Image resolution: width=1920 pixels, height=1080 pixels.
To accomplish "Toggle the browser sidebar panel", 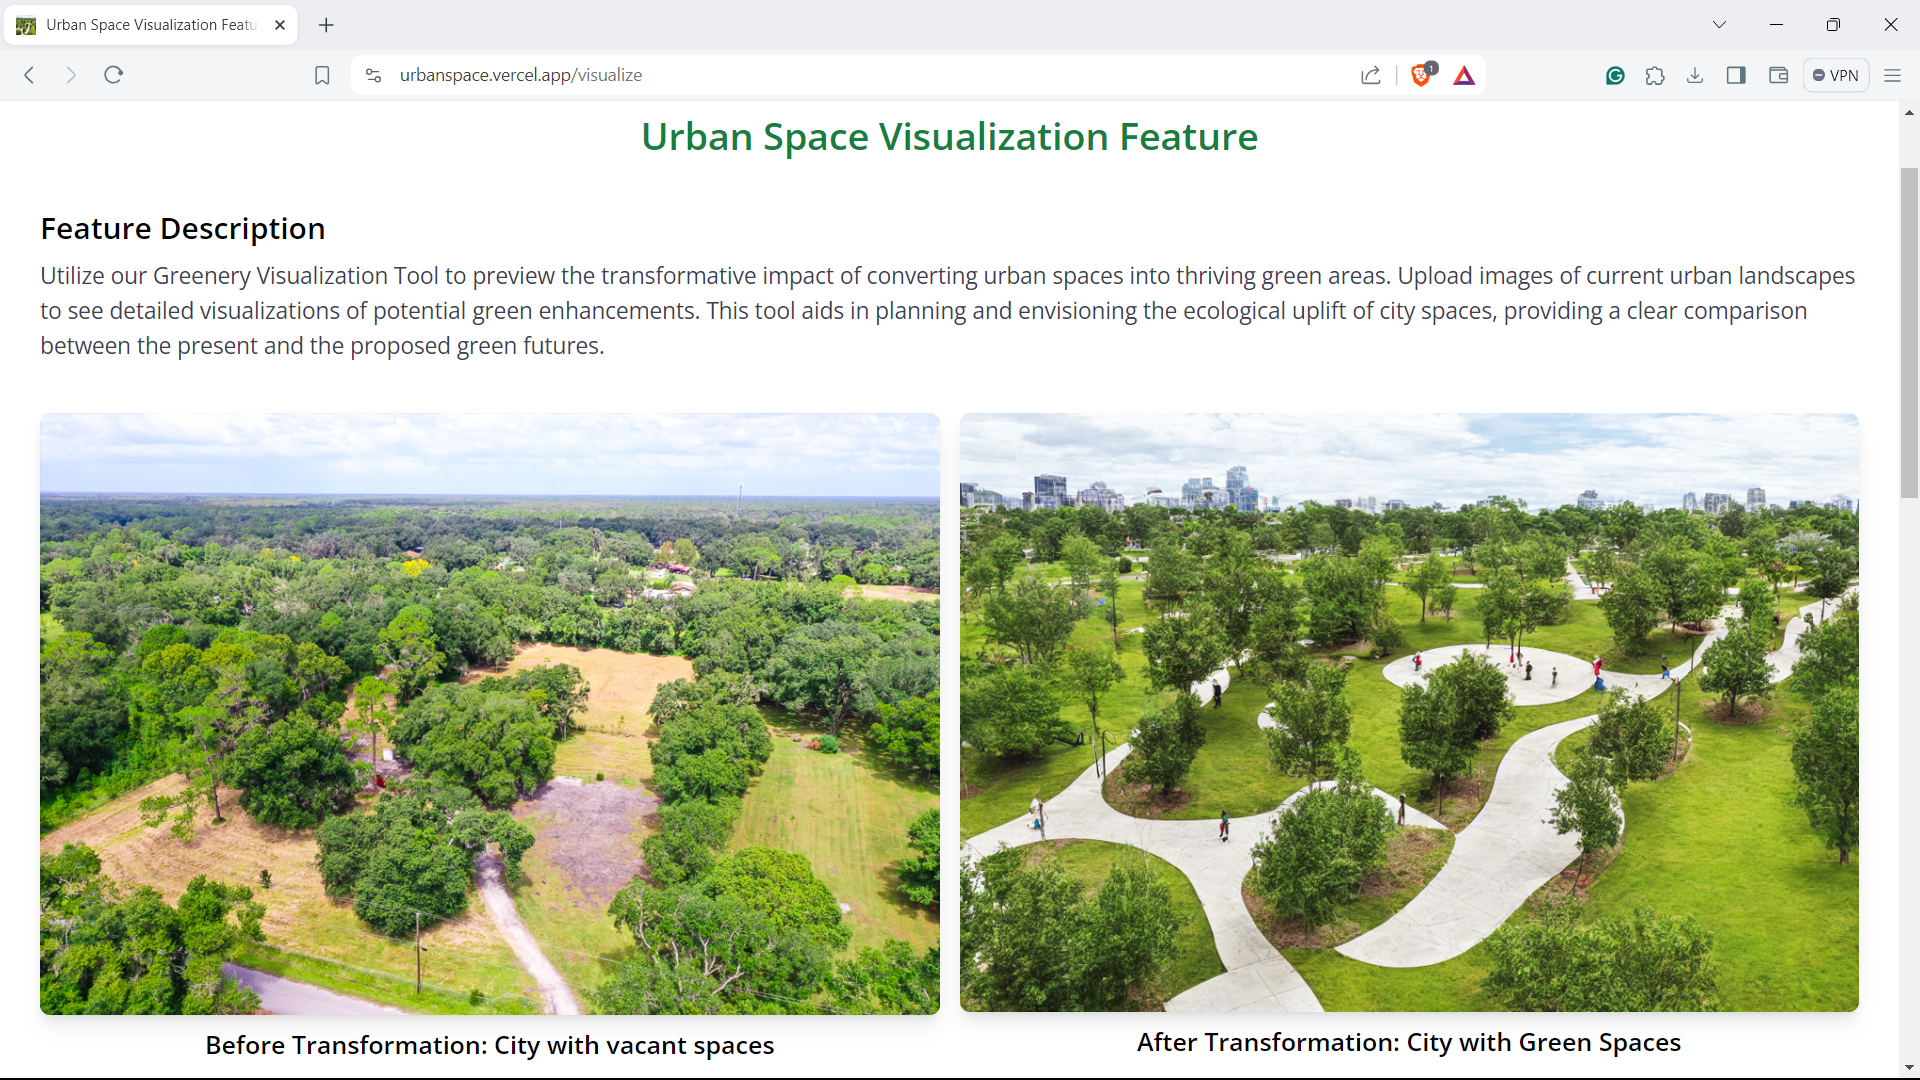I will (1736, 75).
